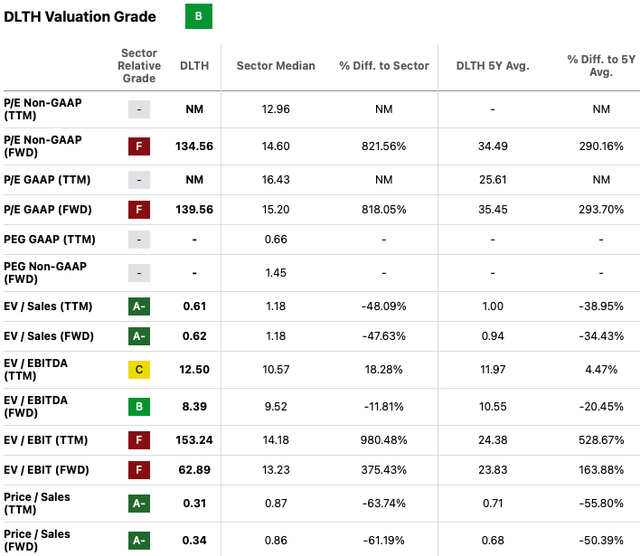The image size is (640, 556).
Task: Click the grey dash badge for PEG GAAP (TTM)
Action: (x=139, y=239)
